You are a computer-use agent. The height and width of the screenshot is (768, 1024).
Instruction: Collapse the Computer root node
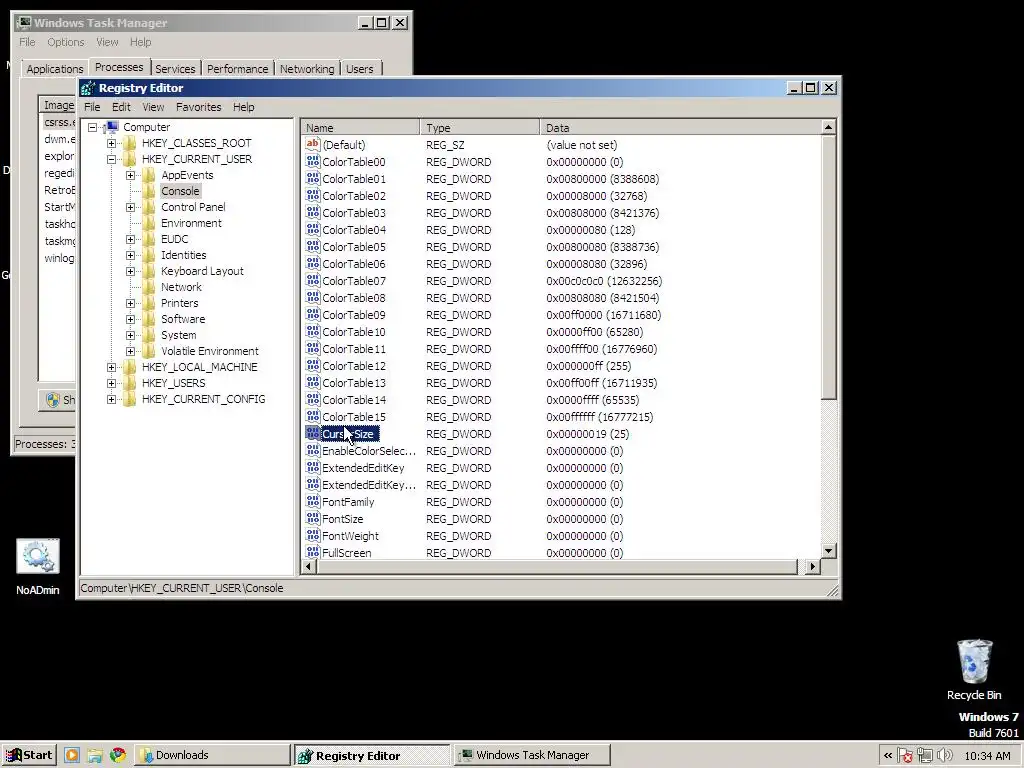[93, 127]
